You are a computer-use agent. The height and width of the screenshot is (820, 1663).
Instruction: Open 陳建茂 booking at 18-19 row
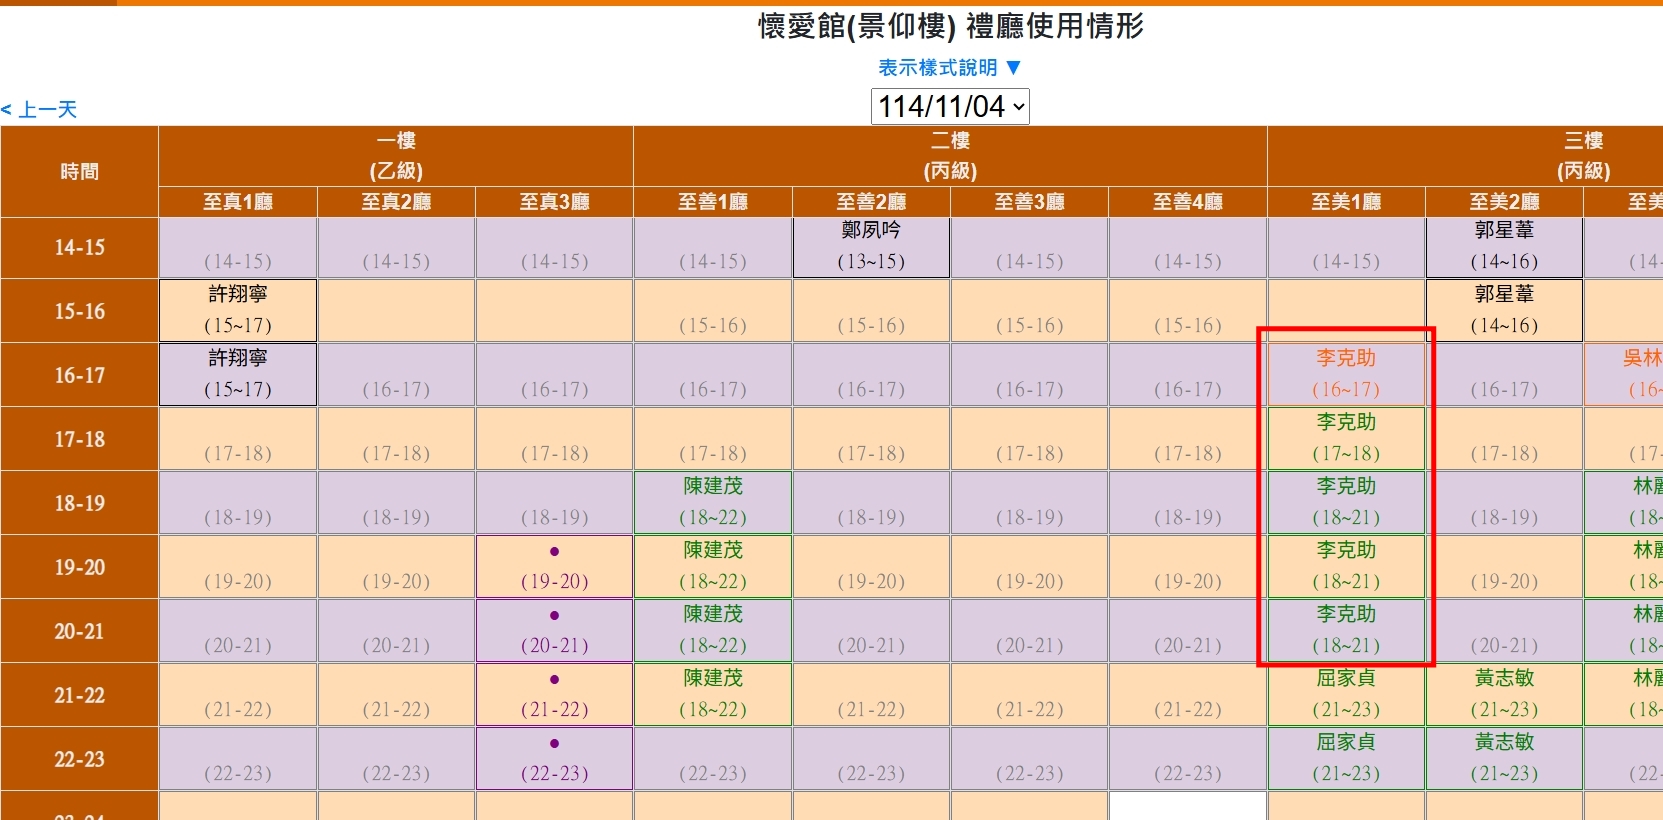point(712,502)
